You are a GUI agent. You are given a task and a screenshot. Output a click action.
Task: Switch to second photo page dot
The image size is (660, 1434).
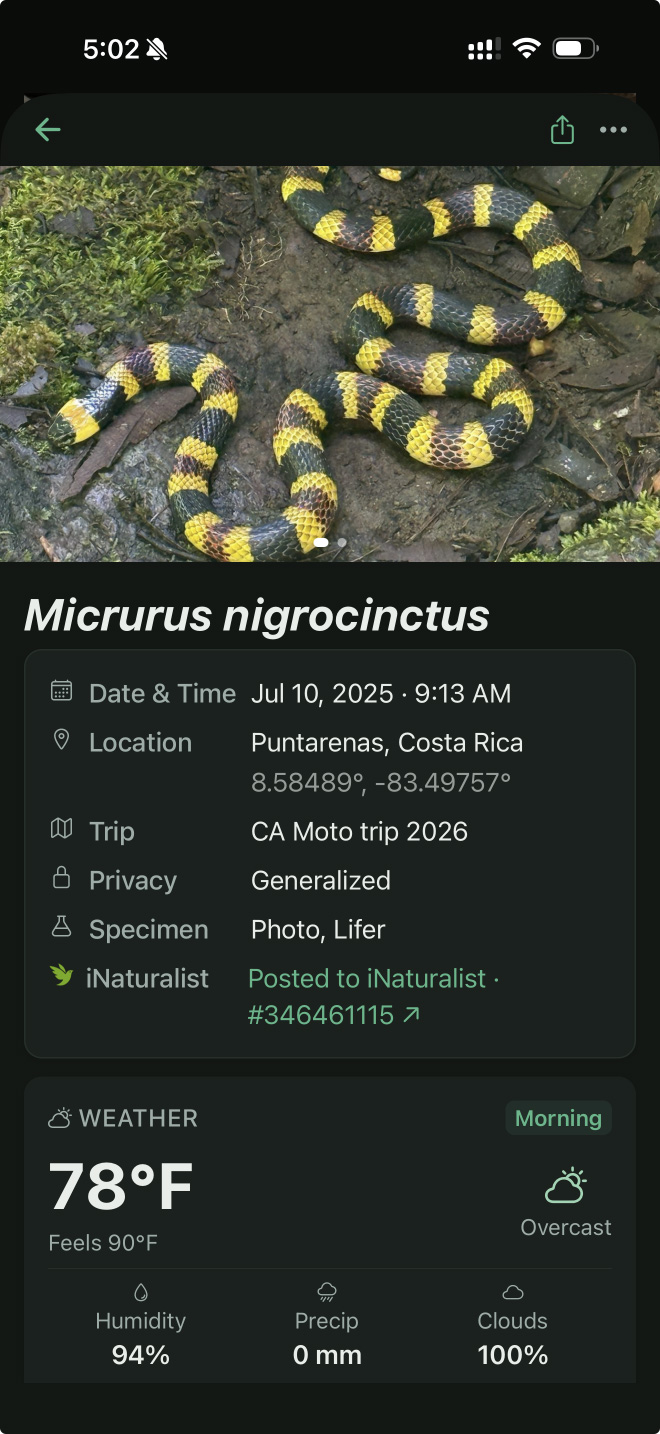point(342,543)
